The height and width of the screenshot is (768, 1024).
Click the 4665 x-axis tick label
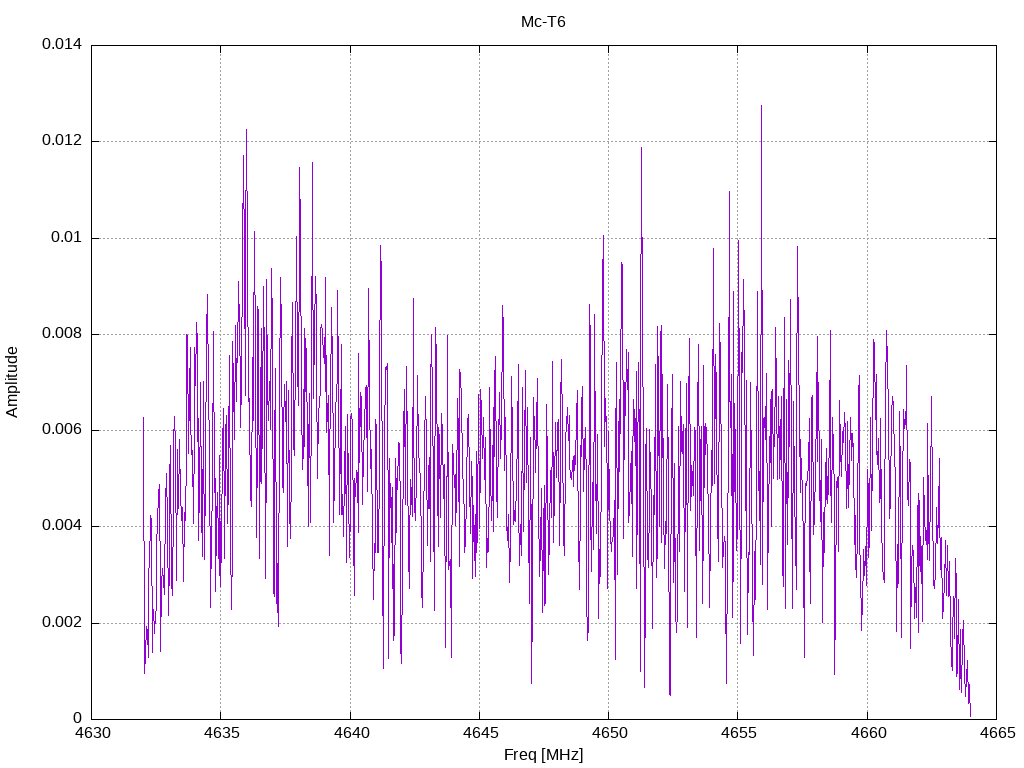click(x=997, y=733)
